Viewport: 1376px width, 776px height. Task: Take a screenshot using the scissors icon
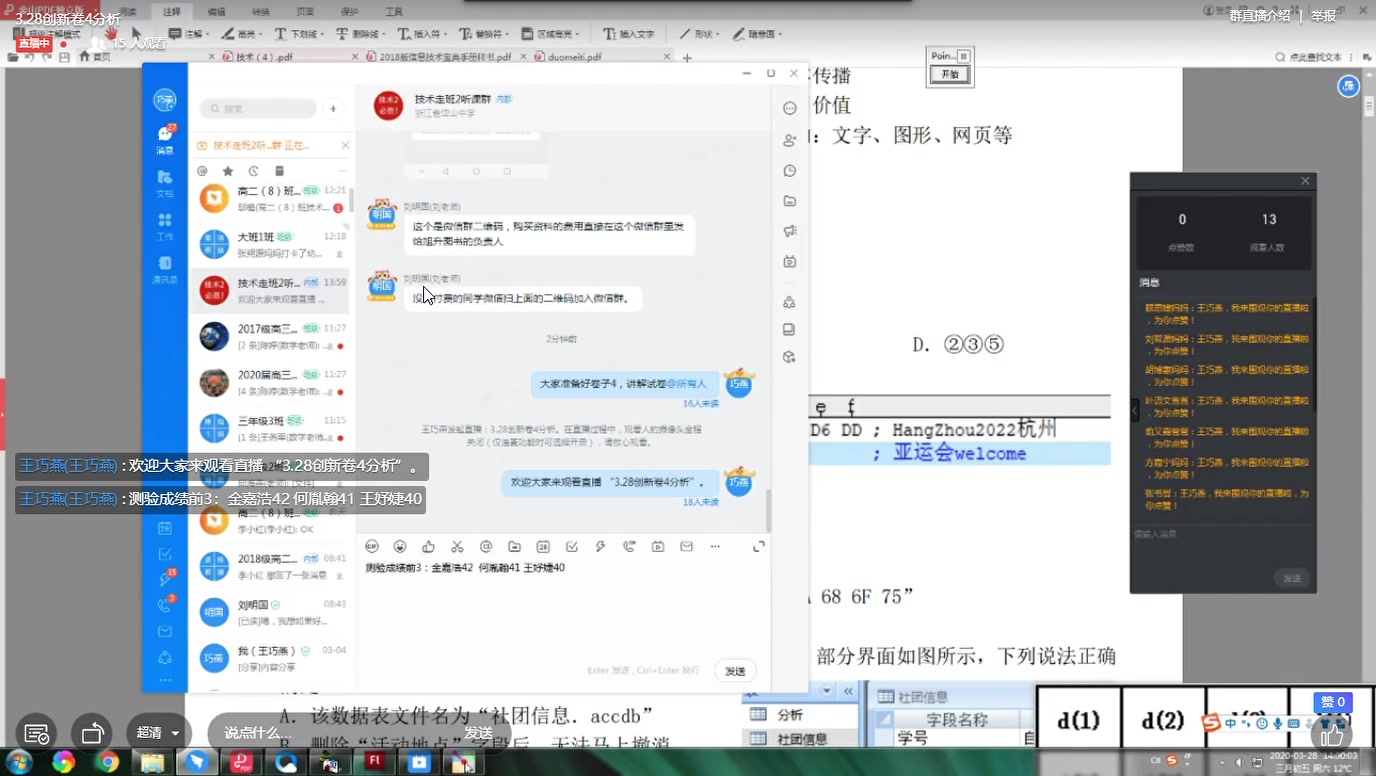coord(456,546)
